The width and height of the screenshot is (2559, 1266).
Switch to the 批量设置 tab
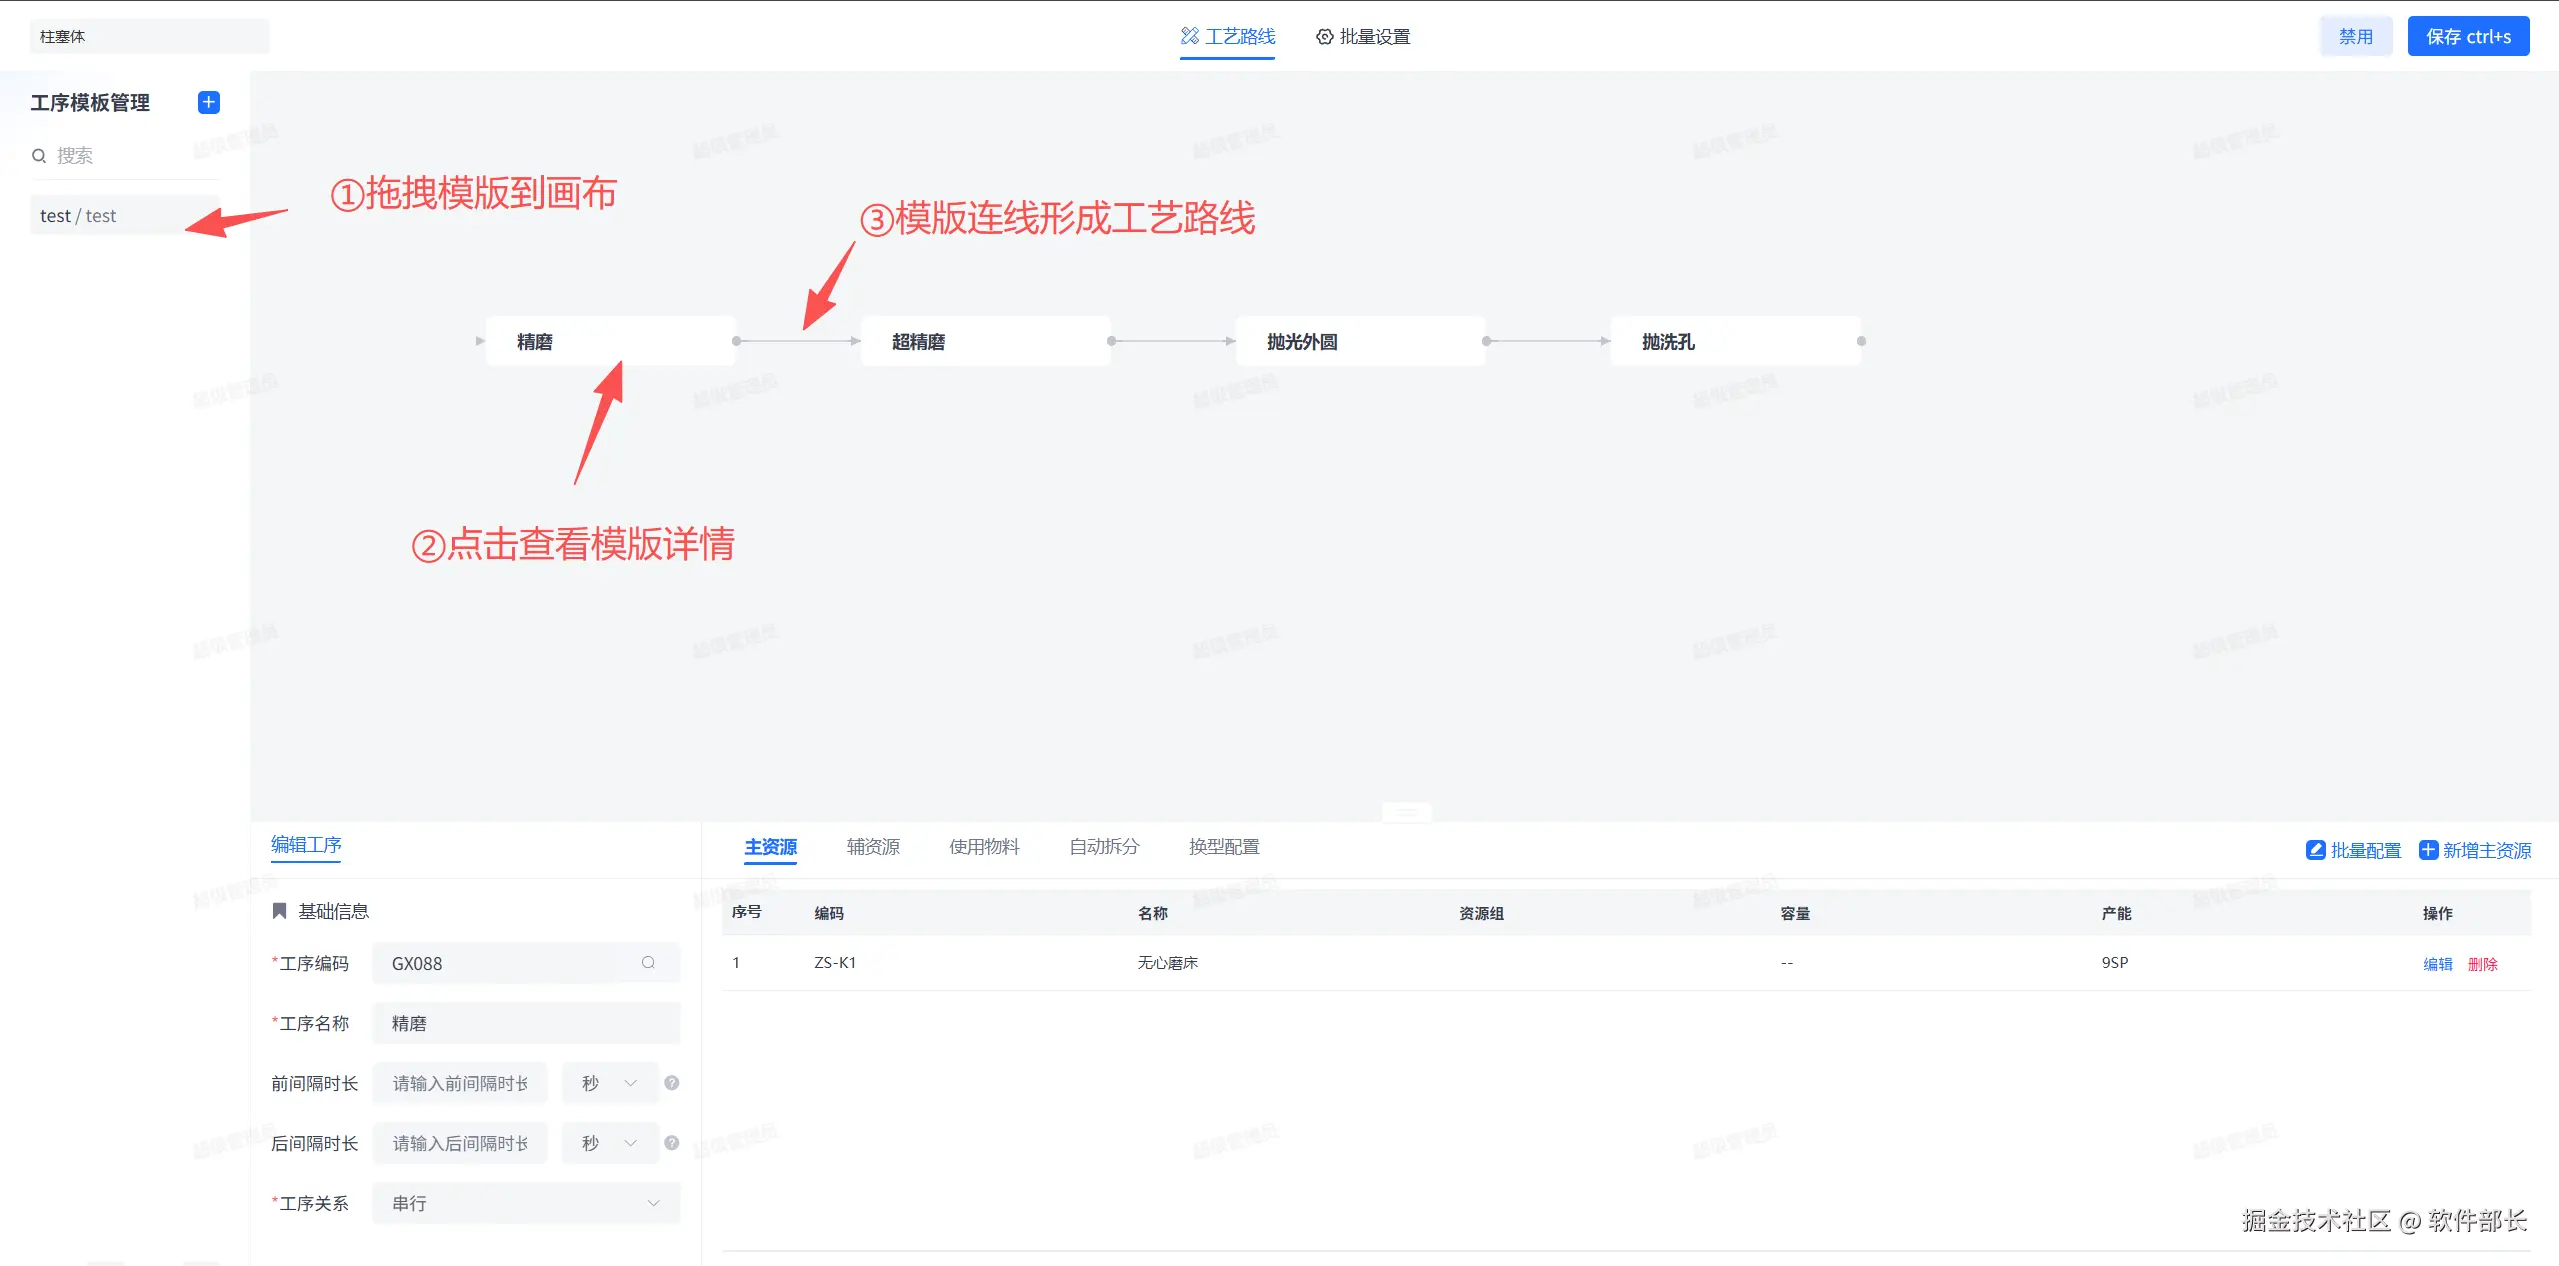(1363, 37)
